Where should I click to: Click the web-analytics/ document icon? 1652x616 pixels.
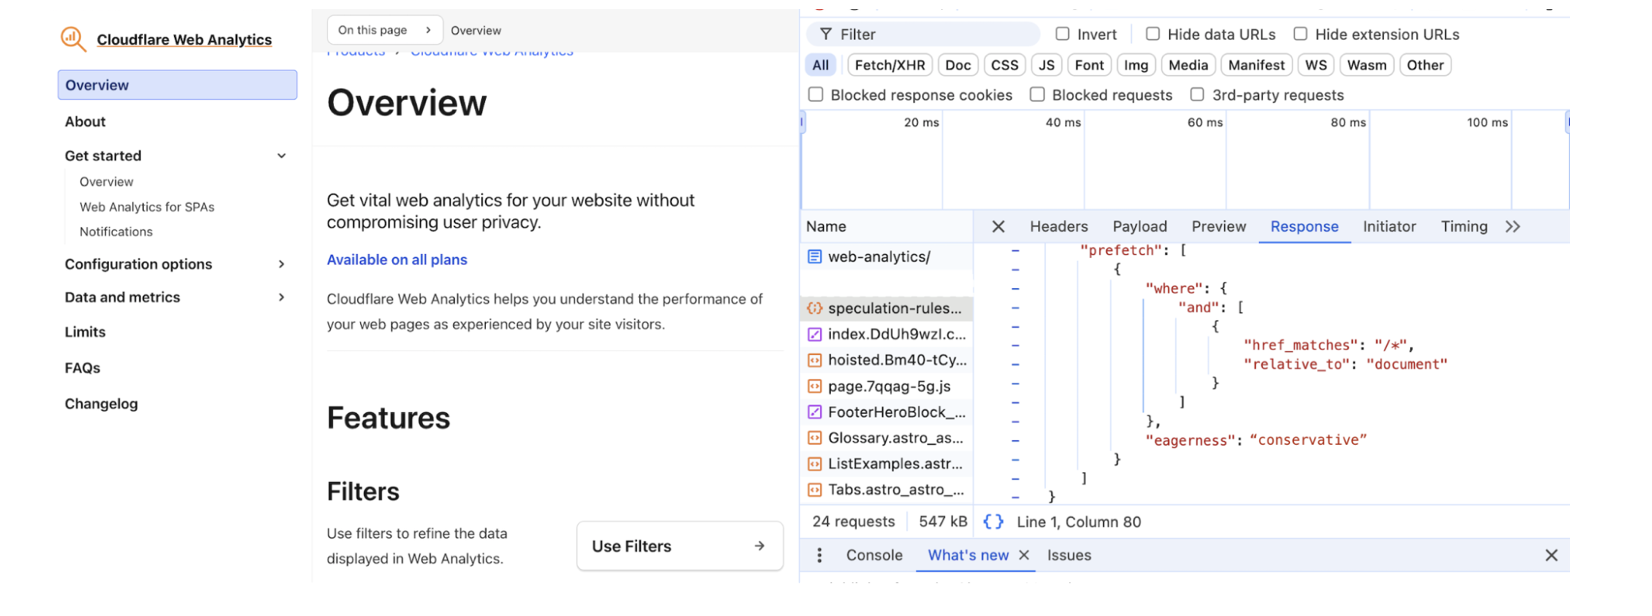(x=814, y=257)
